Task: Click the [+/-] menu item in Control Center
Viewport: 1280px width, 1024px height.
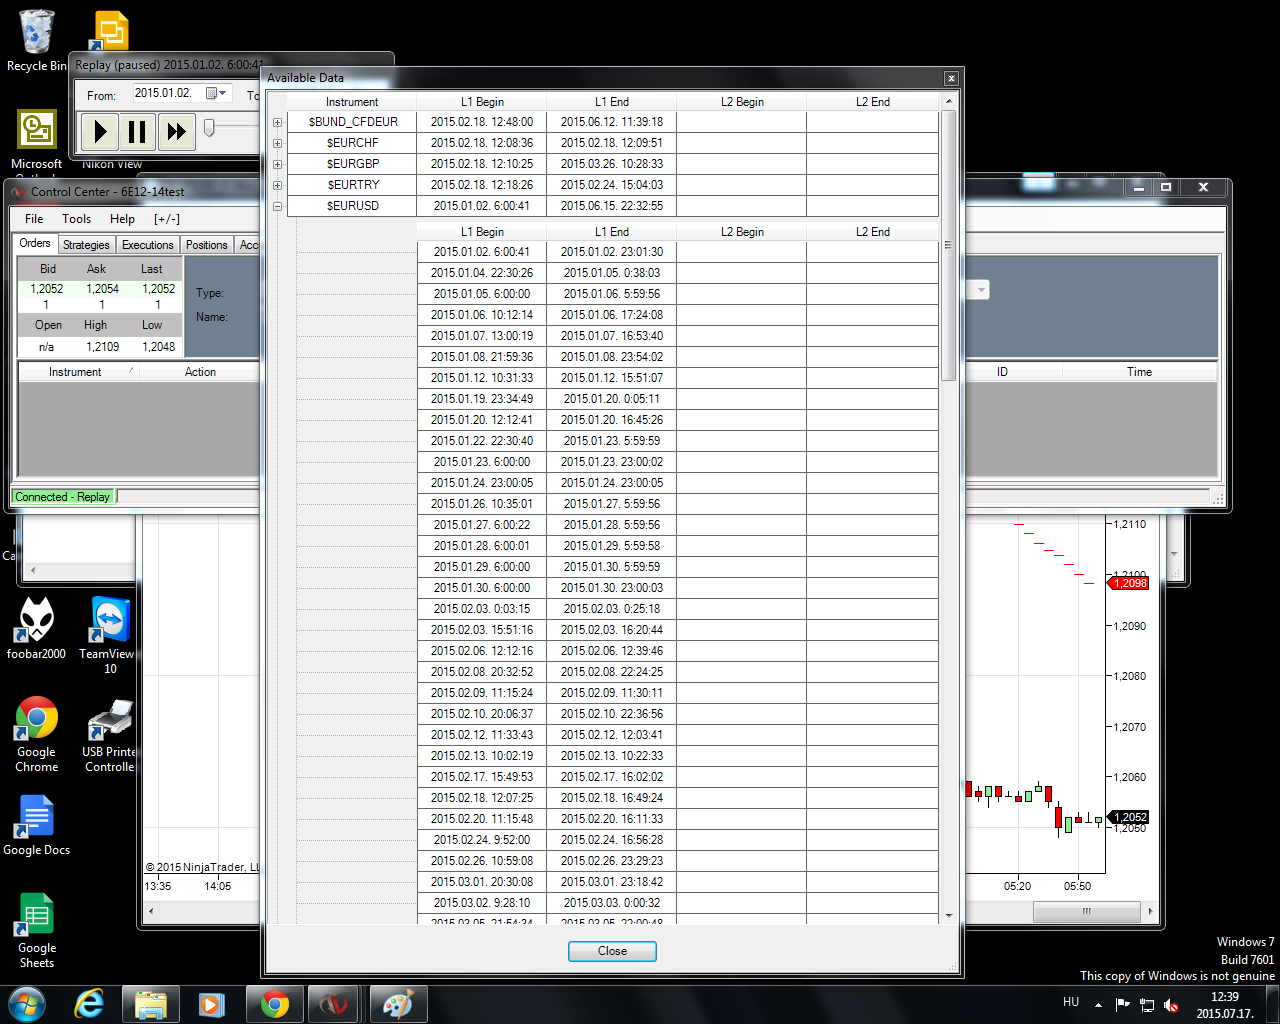Action: click(167, 219)
